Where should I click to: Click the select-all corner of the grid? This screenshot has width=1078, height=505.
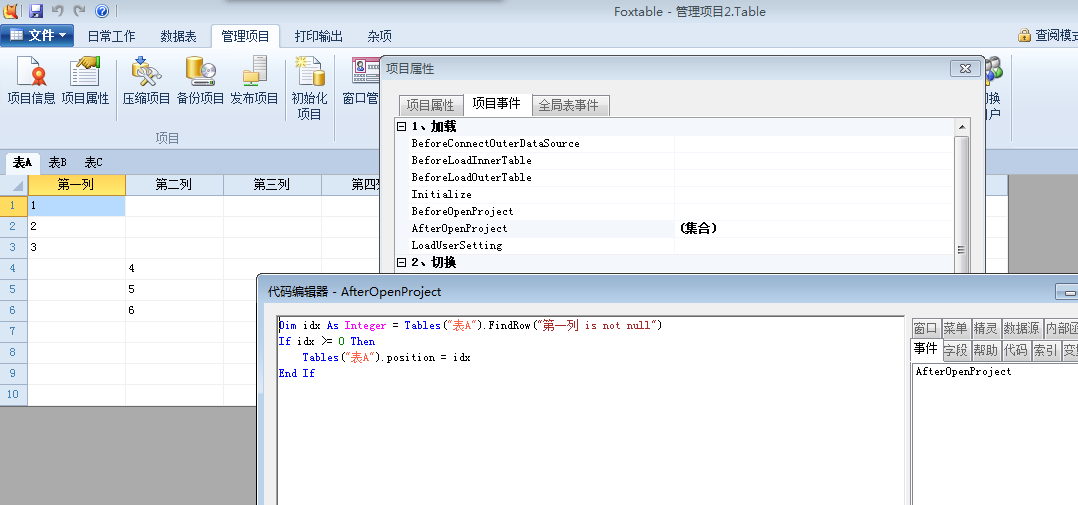click(14, 185)
